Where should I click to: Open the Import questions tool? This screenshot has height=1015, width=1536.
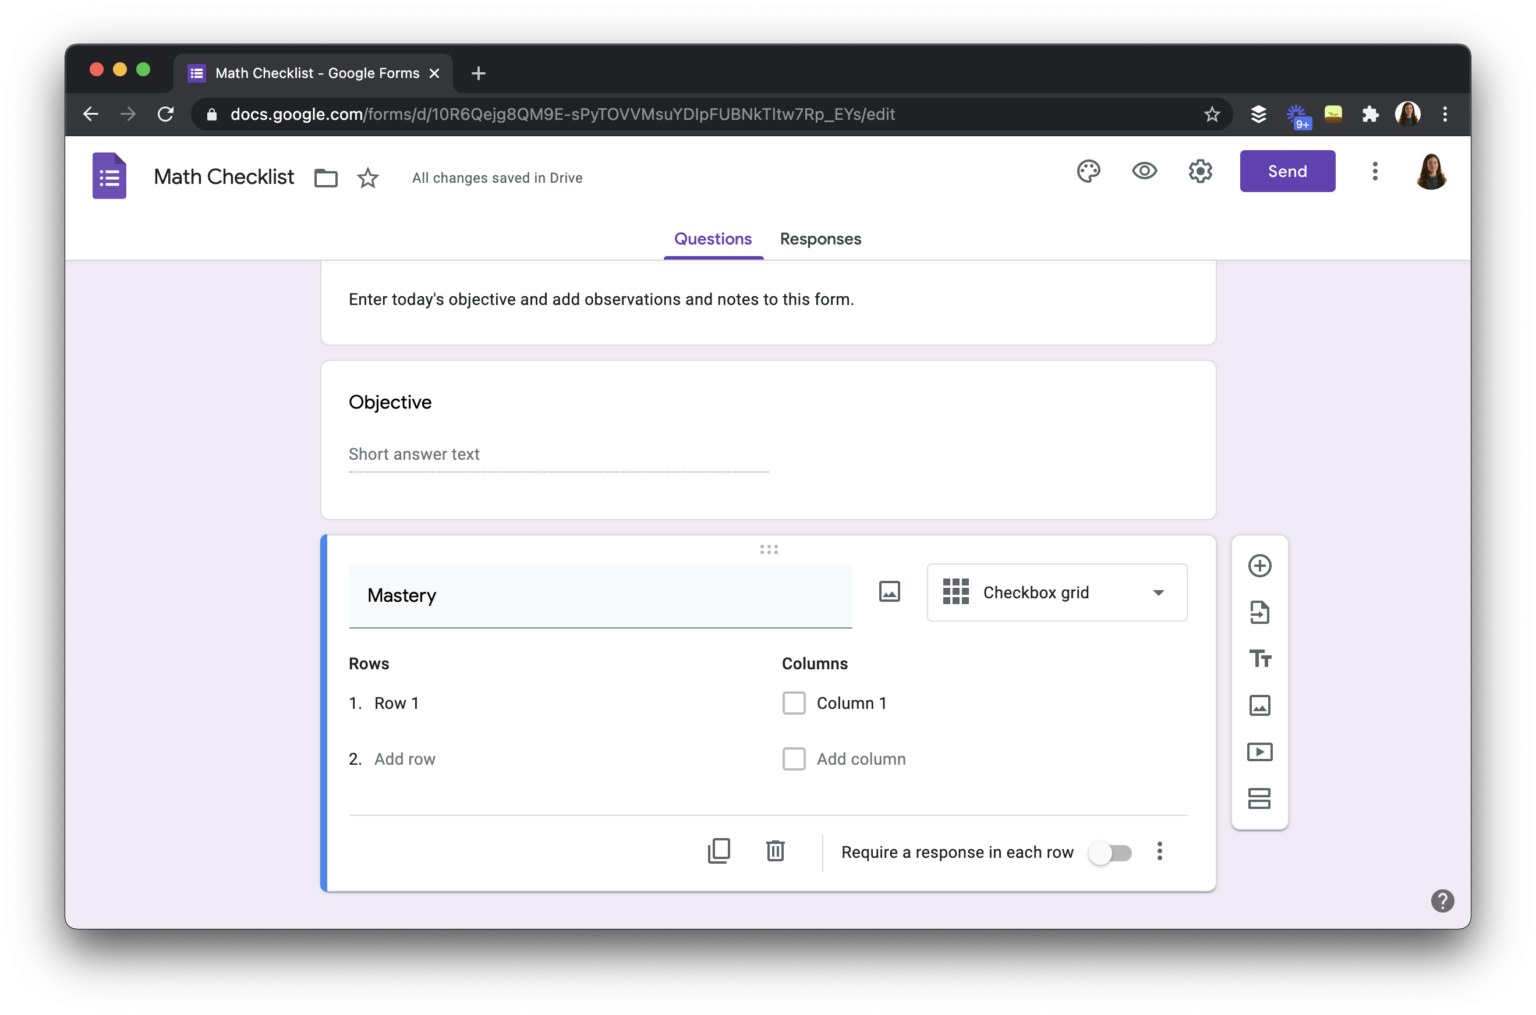tap(1259, 612)
